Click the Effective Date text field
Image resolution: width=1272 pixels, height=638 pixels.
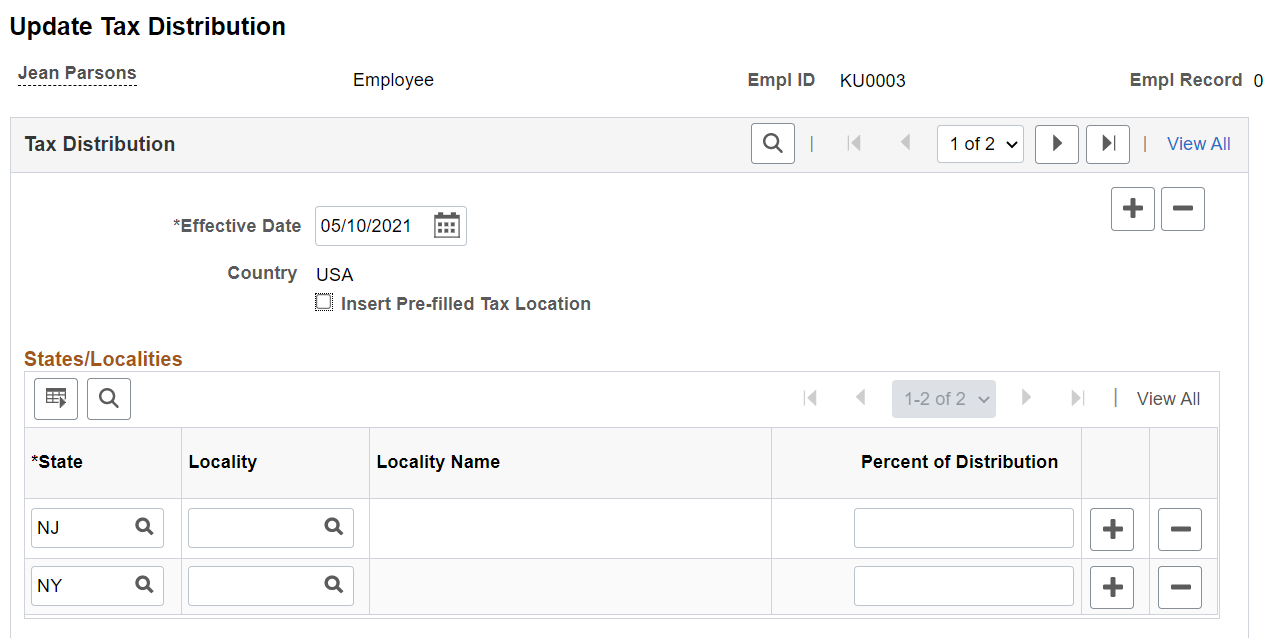[374, 226]
